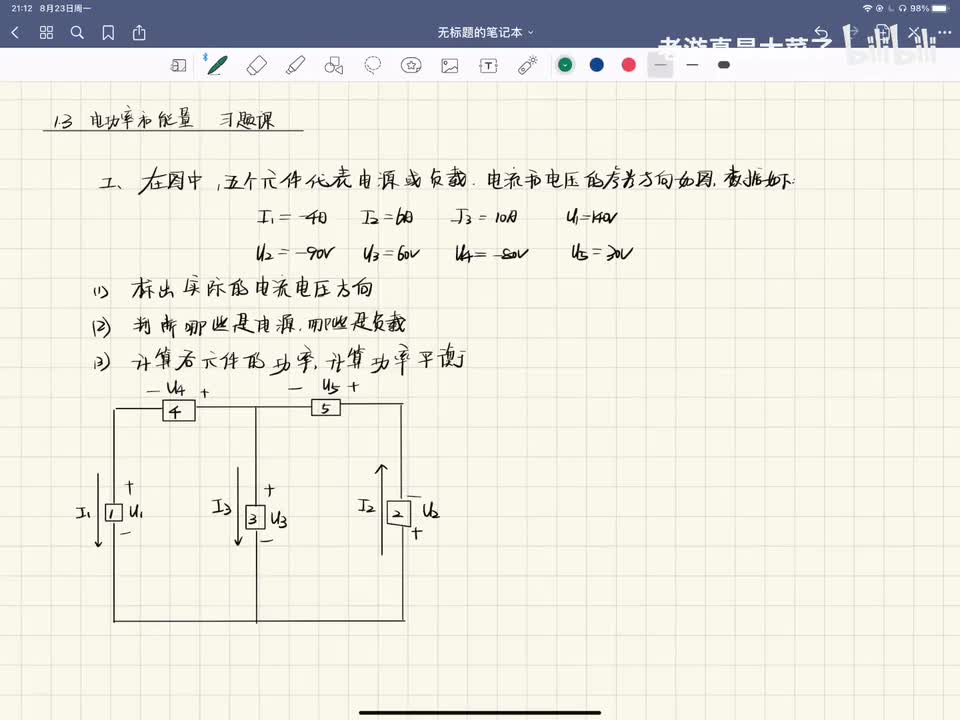This screenshot has width=960, height=720.
Task: Open the three-dot more options menu
Action: click(x=945, y=32)
